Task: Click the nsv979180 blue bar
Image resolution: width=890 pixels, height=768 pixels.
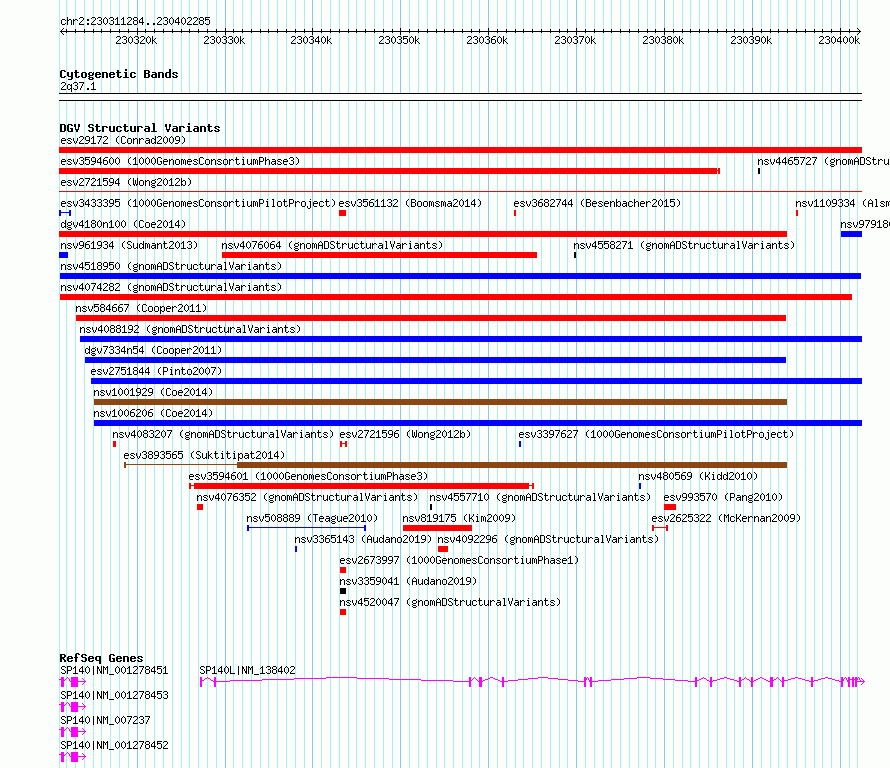Action: click(851, 234)
